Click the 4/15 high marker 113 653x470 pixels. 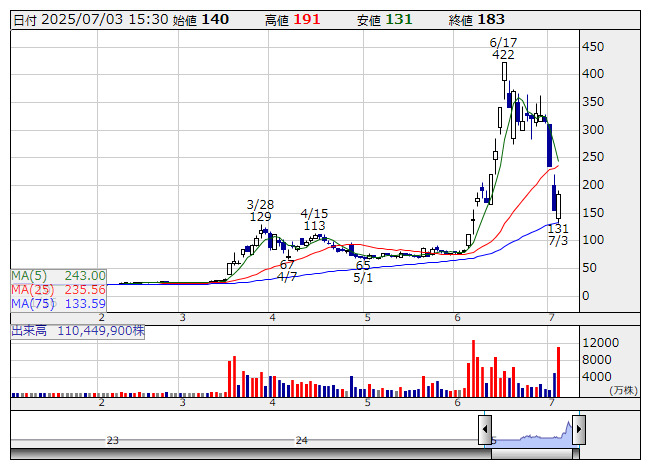314,226
